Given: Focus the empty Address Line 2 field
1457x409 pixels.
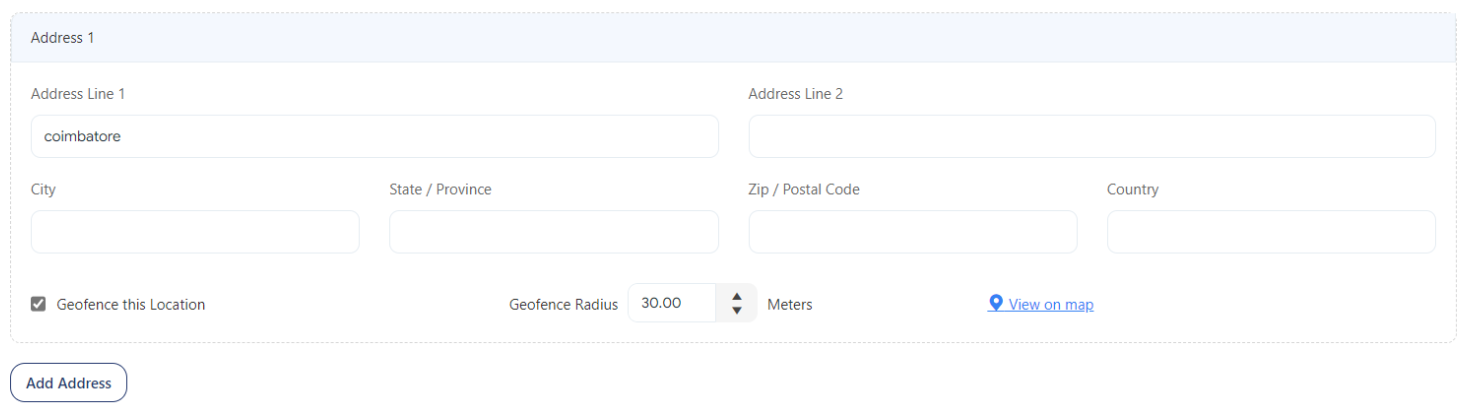Looking at the screenshot, I should click(x=1091, y=137).
